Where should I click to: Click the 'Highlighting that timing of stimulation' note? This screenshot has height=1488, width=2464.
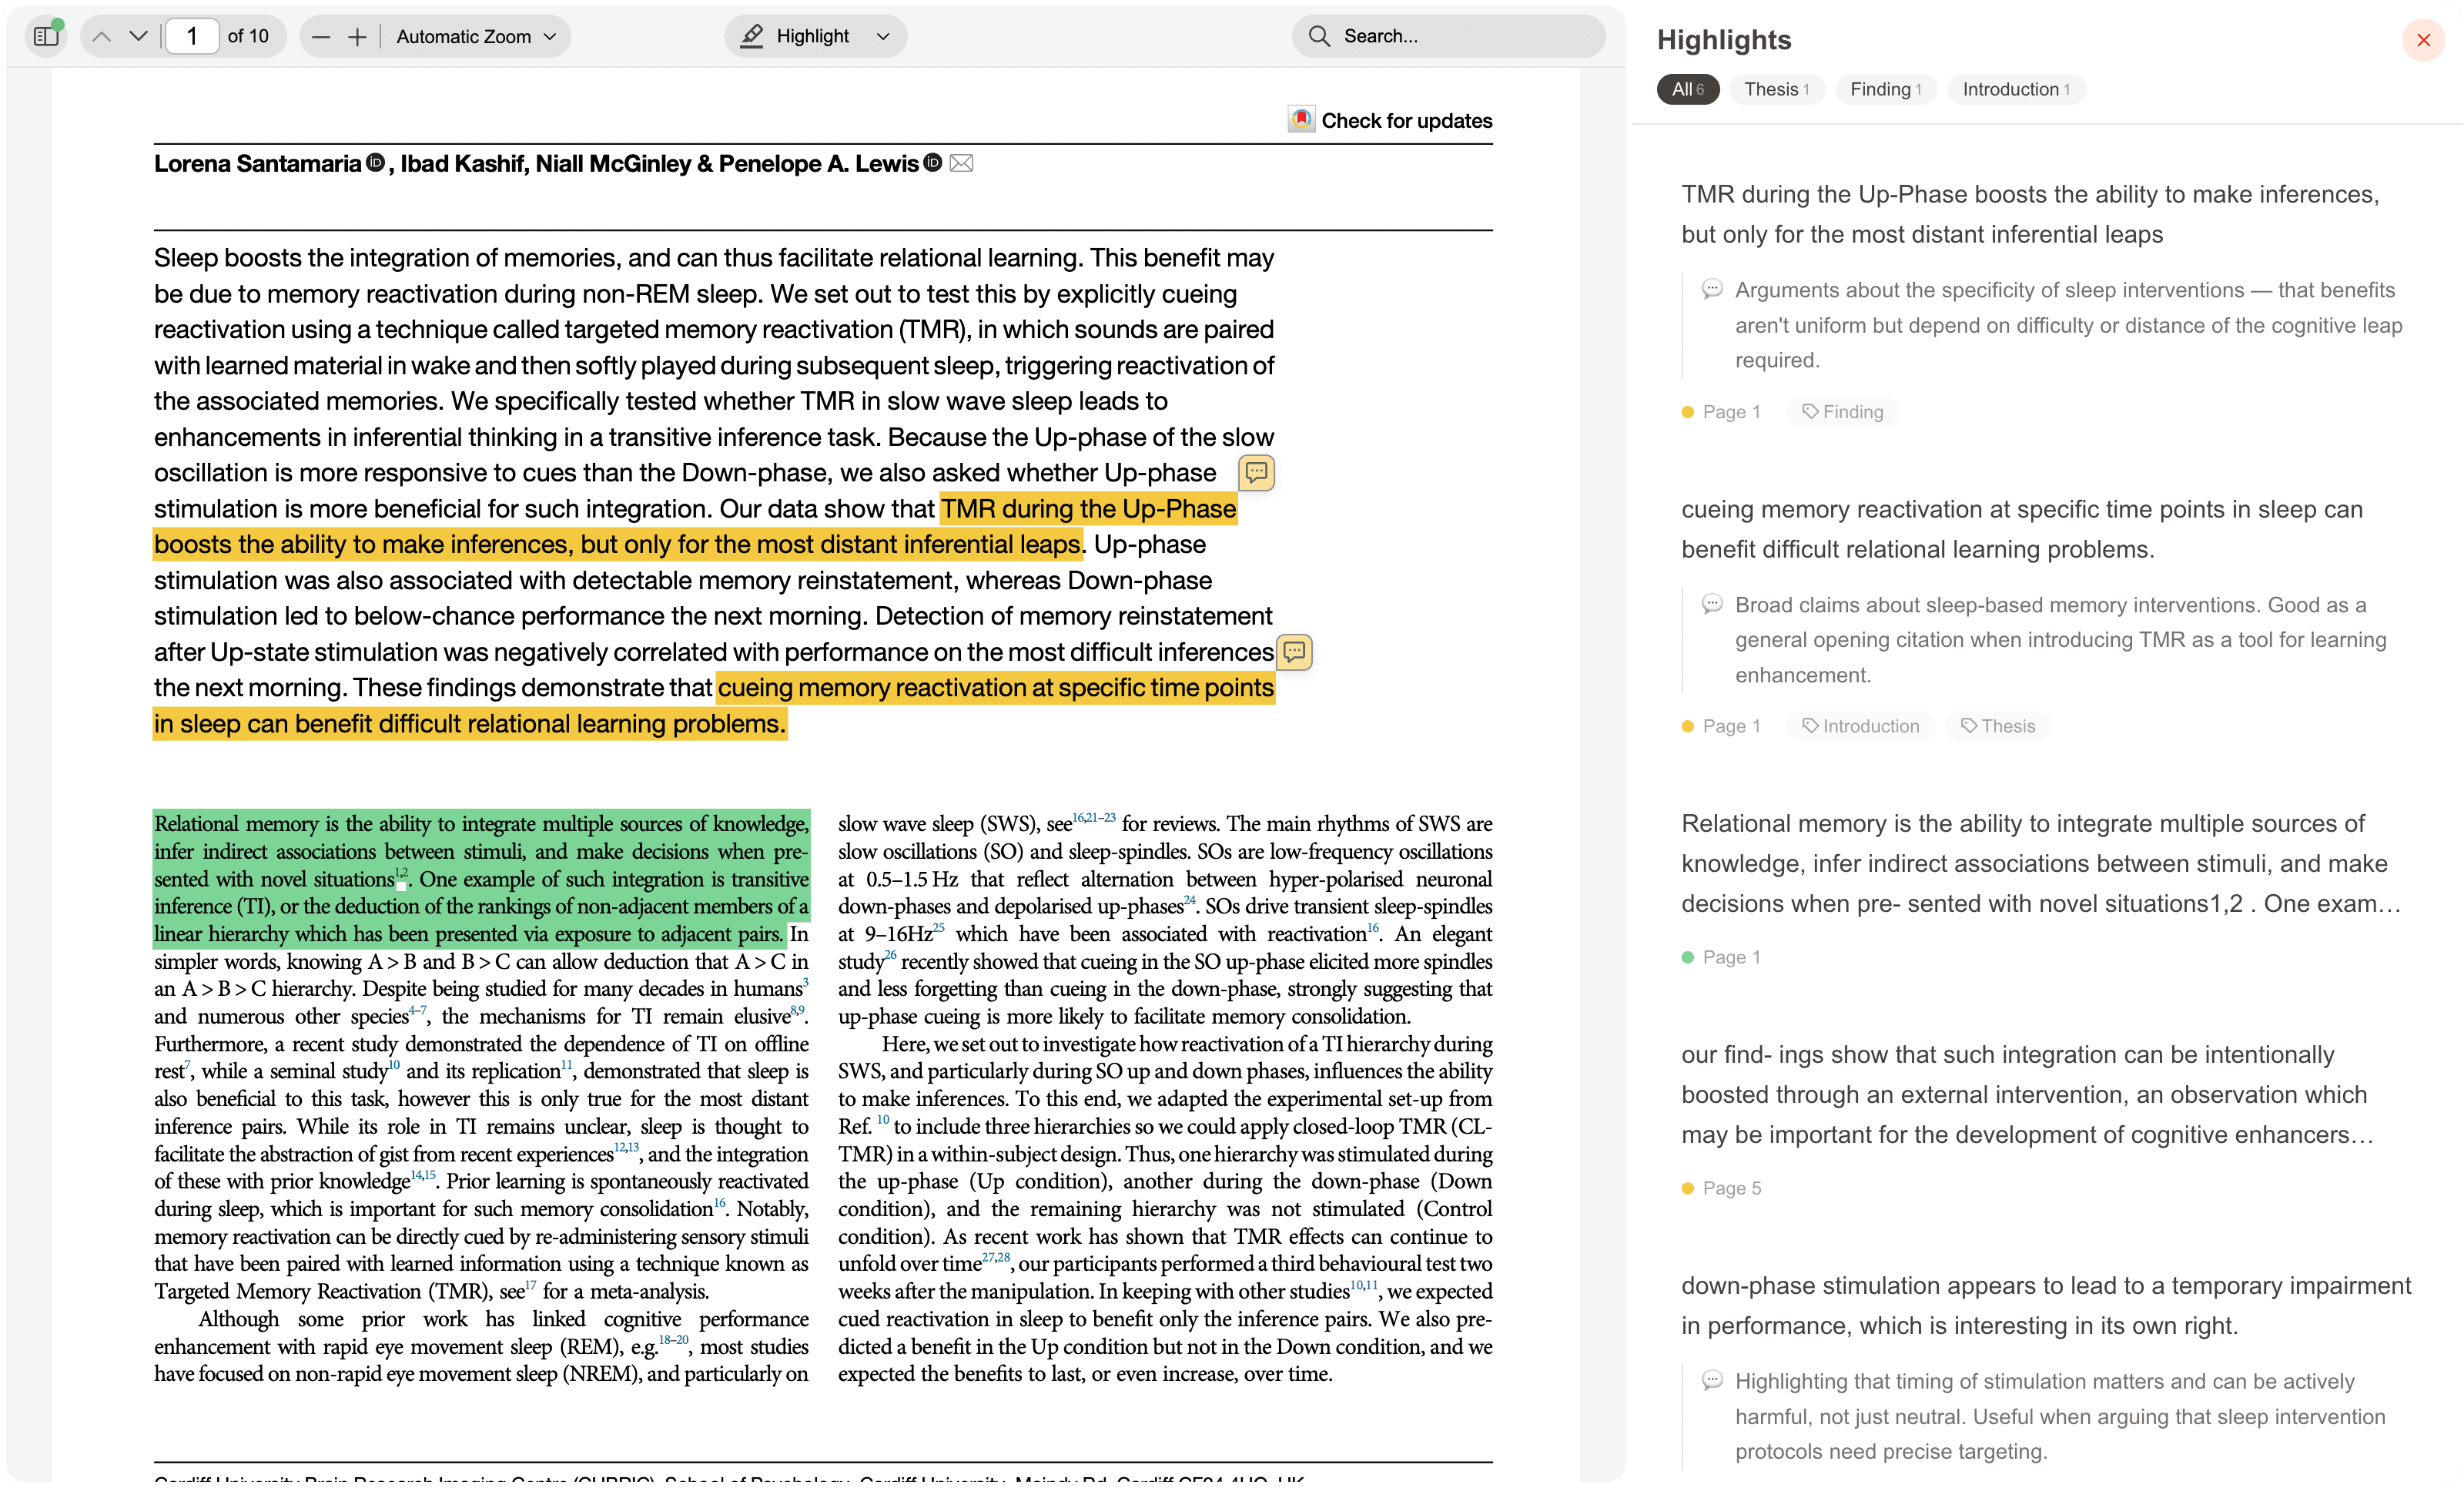coord(2060,1416)
